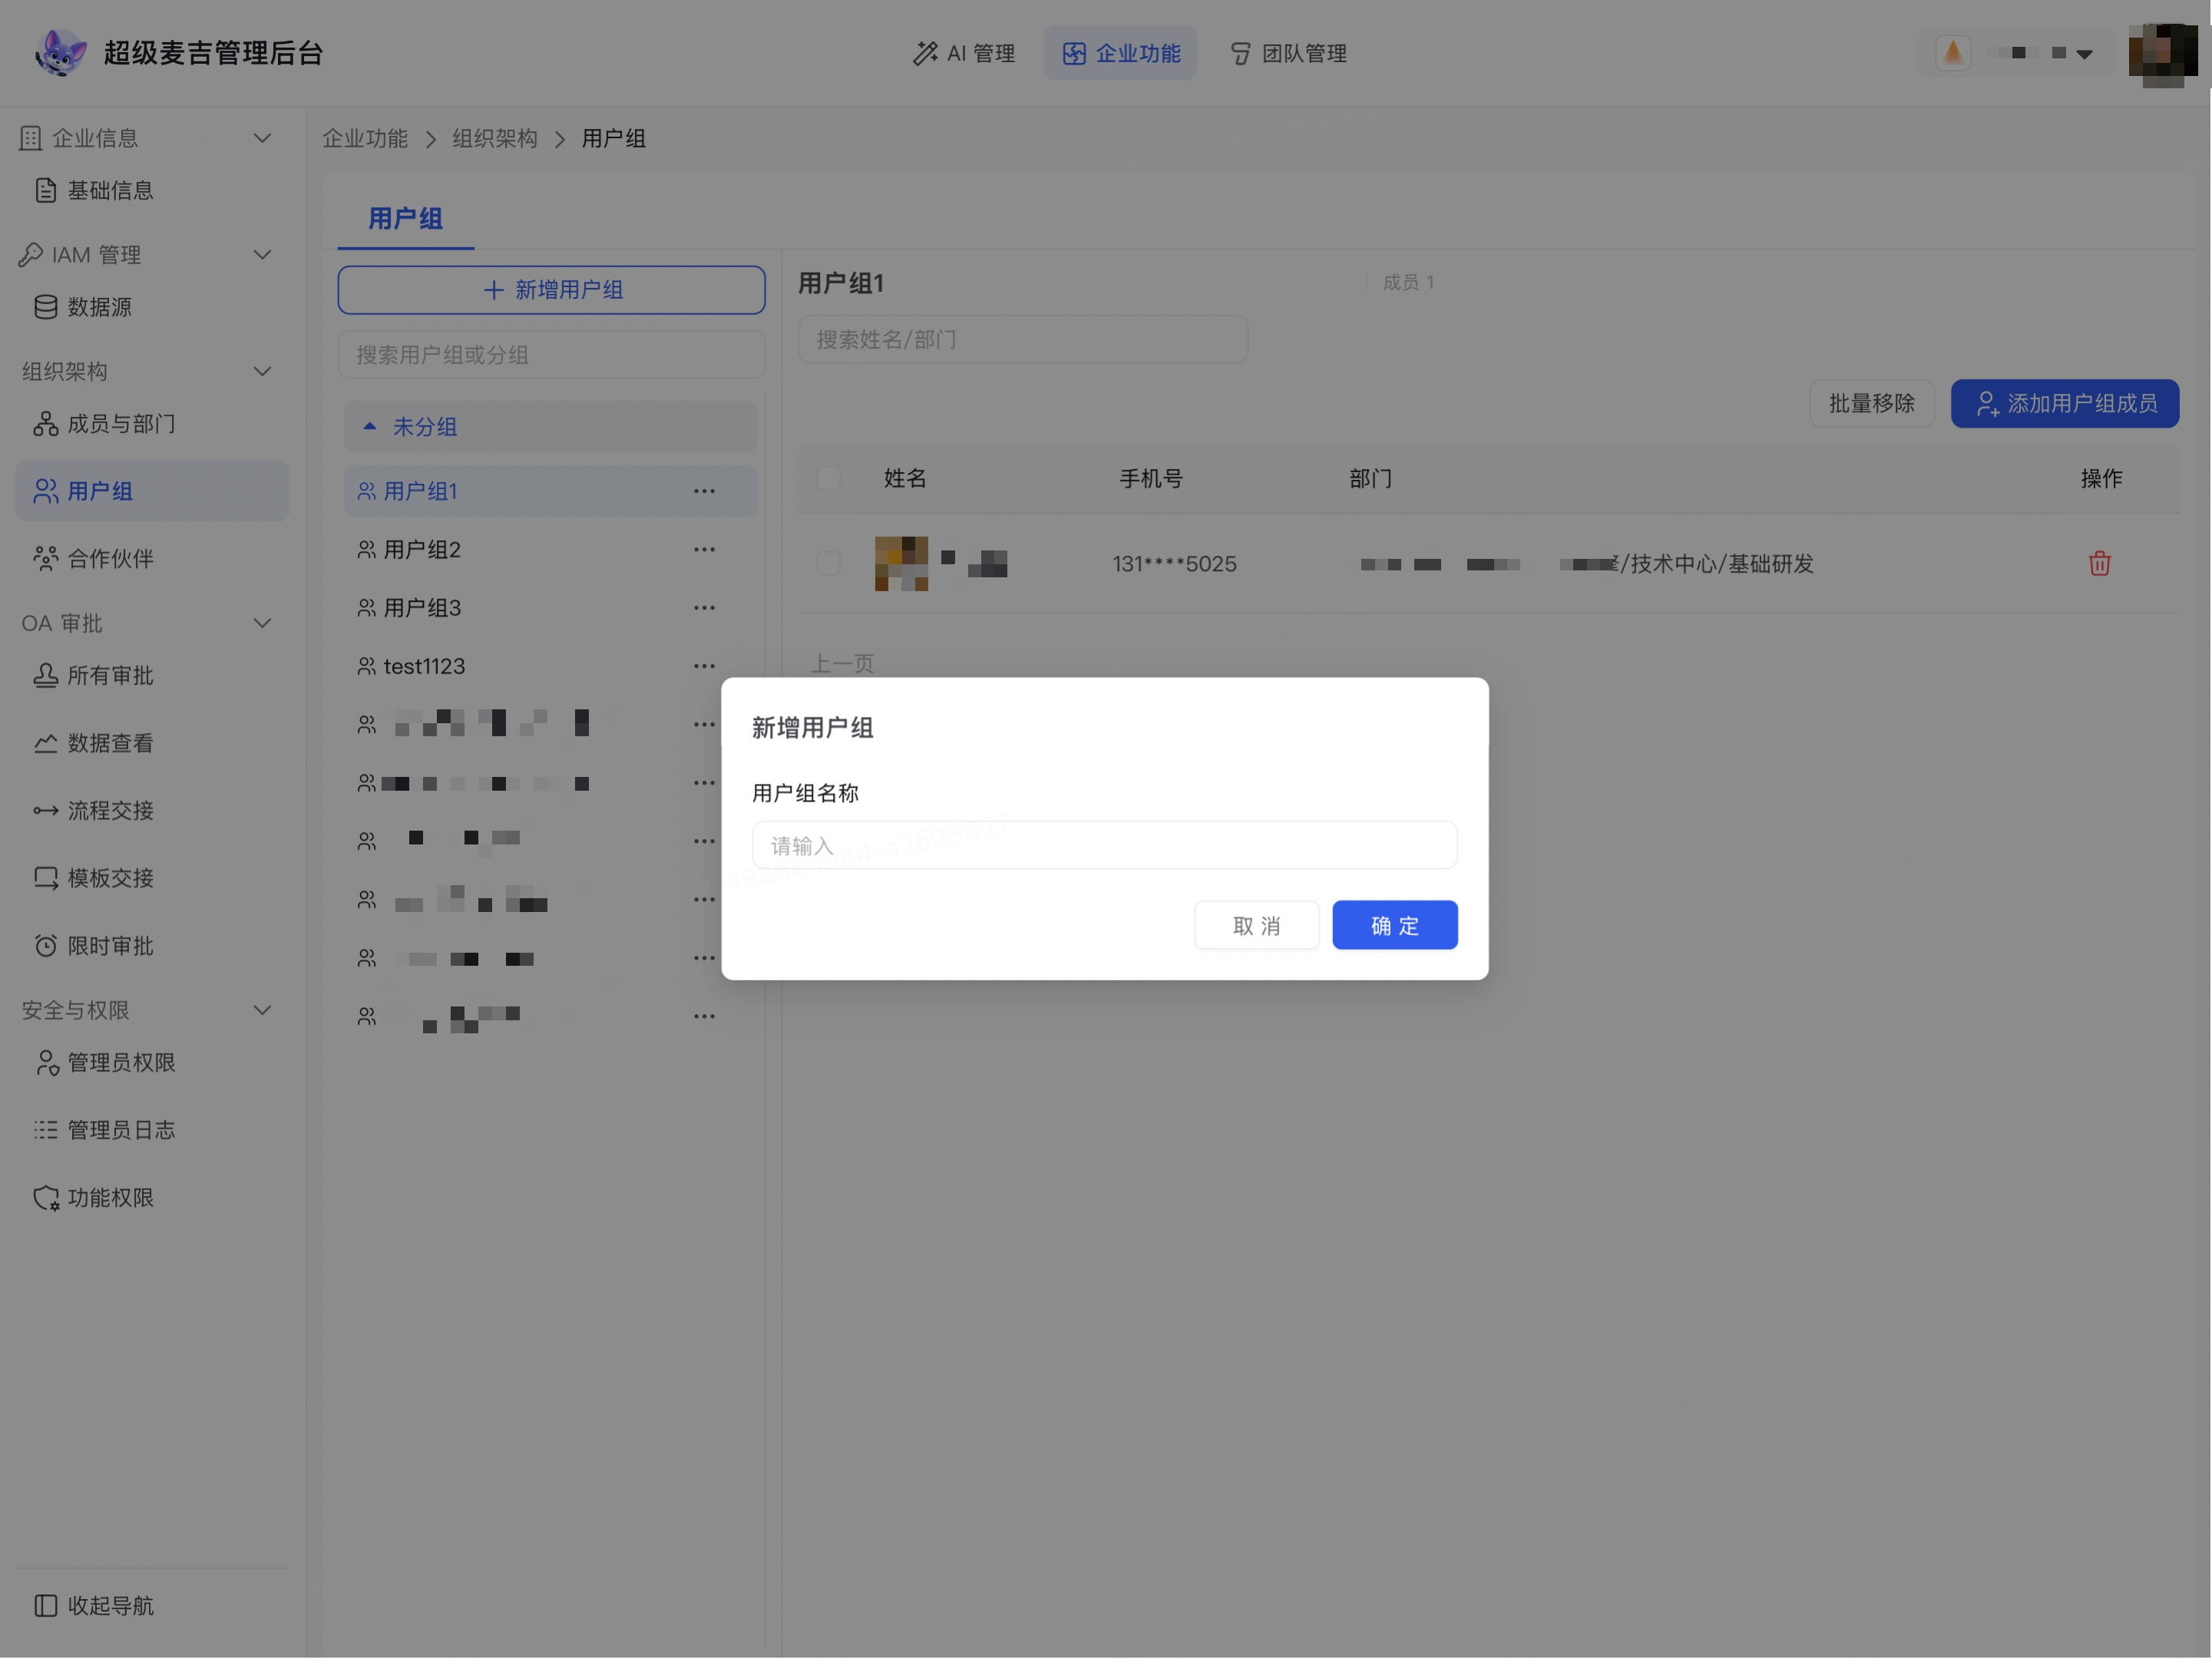Screen dimensions: 2212x1659
Task: Open more options for test1123
Action: tap(704, 666)
